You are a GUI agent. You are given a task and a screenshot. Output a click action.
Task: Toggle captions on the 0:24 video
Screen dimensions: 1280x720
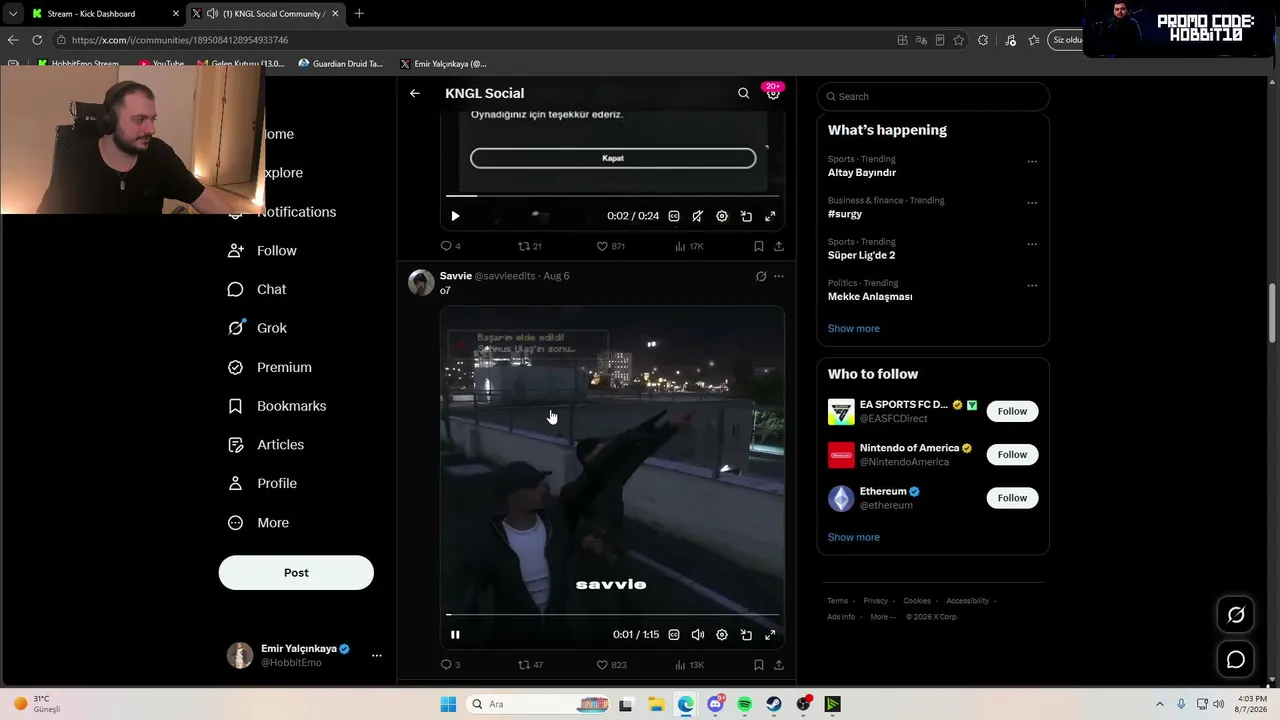pyautogui.click(x=674, y=216)
